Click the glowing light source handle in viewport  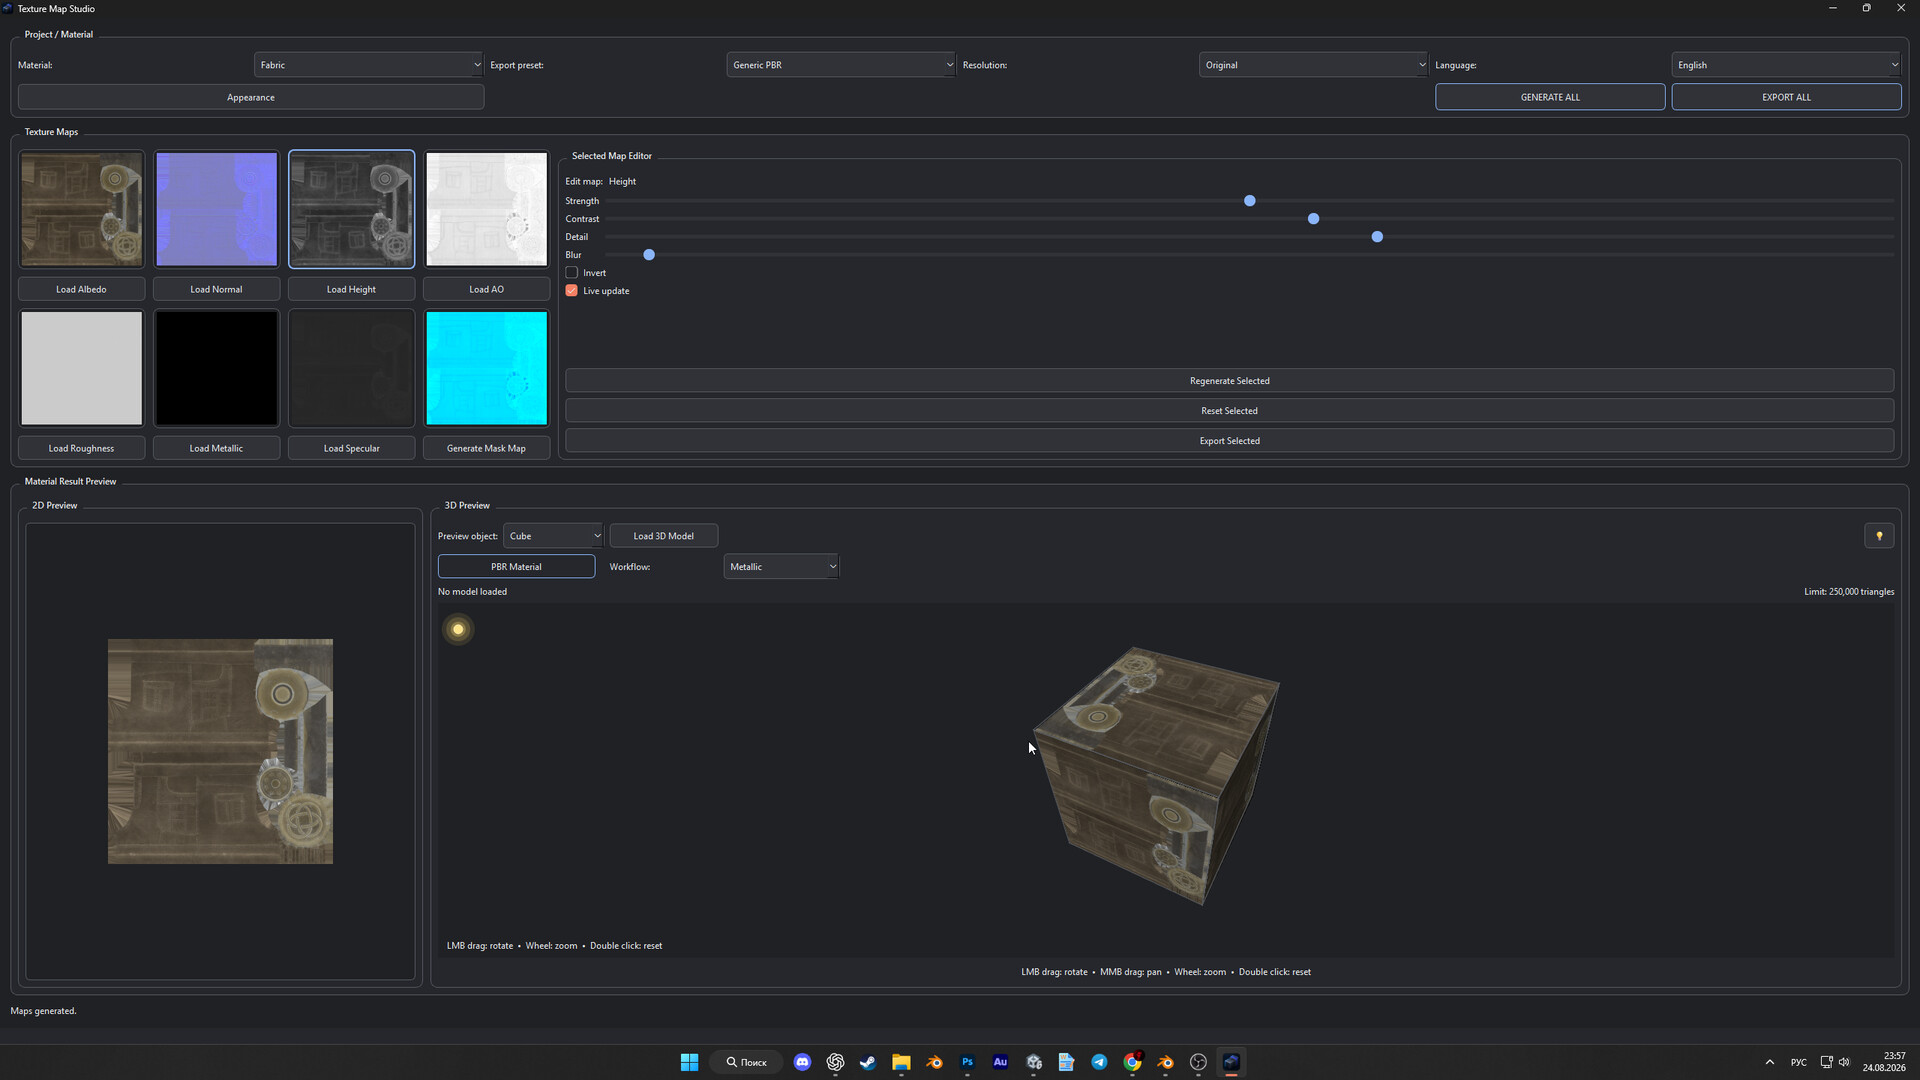tap(458, 629)
